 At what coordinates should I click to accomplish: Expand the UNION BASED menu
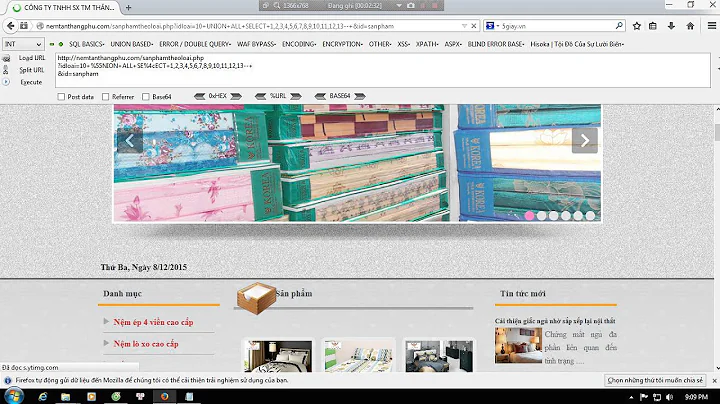click(130, 44)
